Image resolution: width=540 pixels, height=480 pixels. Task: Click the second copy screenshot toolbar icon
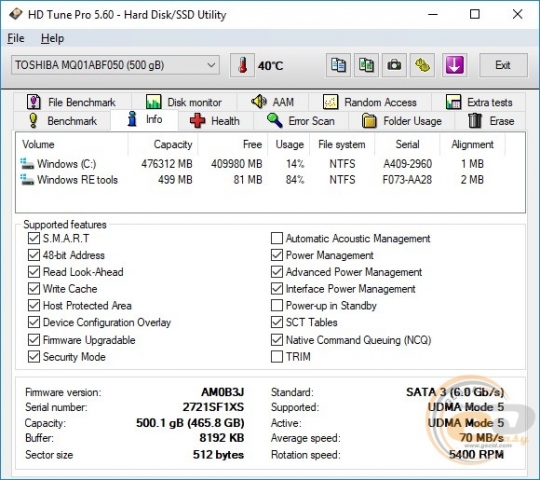click(x=366, y=65)
